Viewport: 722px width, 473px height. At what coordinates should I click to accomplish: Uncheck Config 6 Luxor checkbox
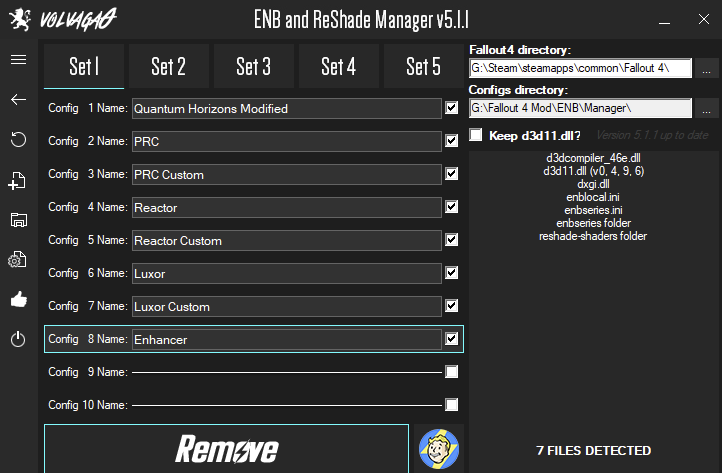452,273
